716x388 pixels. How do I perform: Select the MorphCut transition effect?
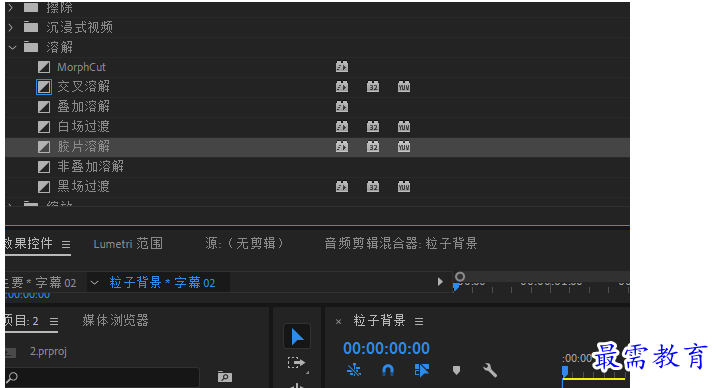[x=81, y=67]
